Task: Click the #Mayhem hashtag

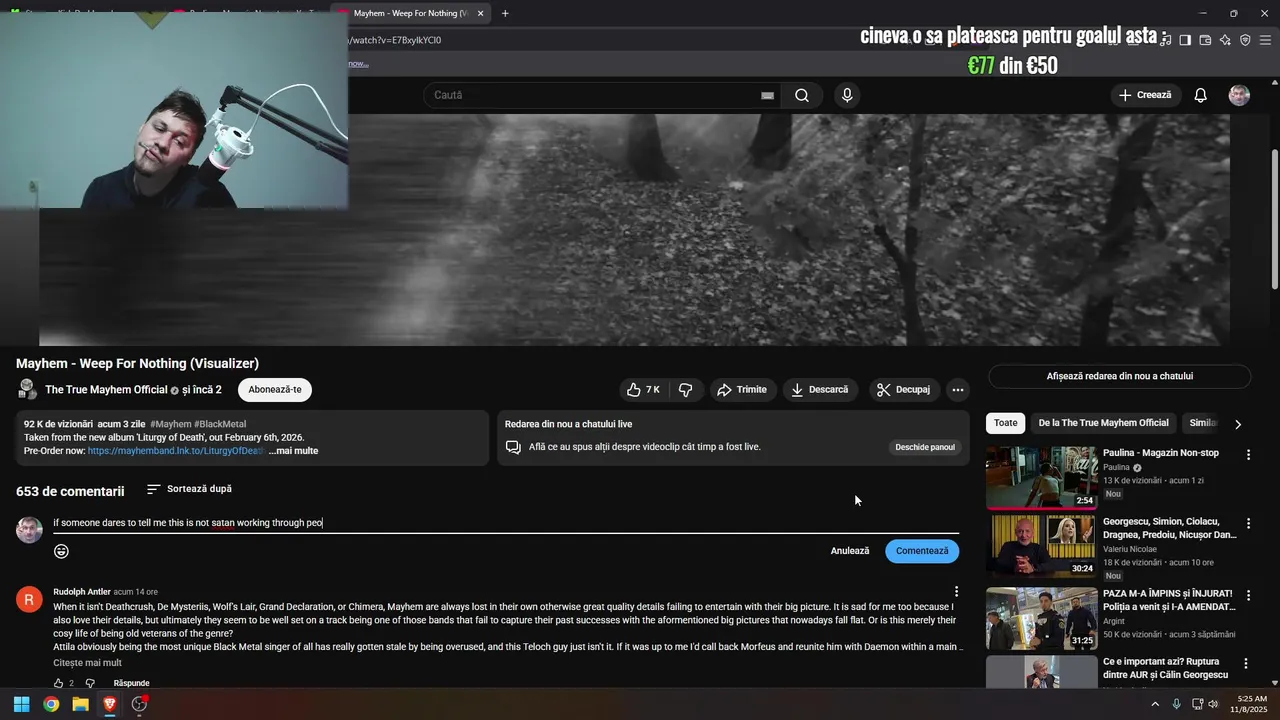Action: [170, 424]
